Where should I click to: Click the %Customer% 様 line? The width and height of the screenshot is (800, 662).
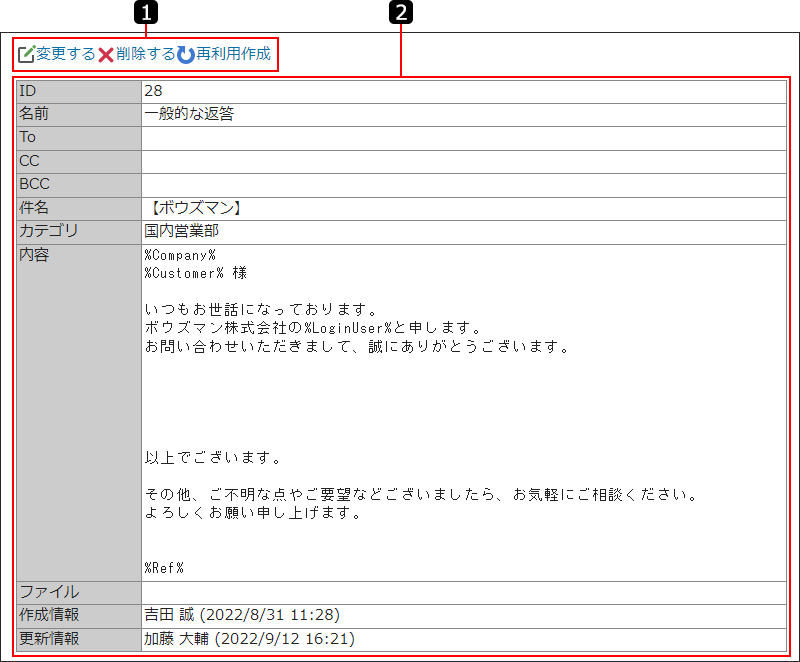pos(195,273)
